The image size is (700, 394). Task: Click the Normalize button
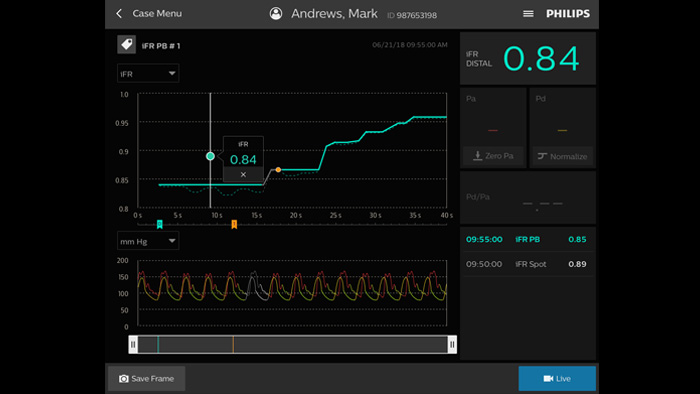point(562,156)
